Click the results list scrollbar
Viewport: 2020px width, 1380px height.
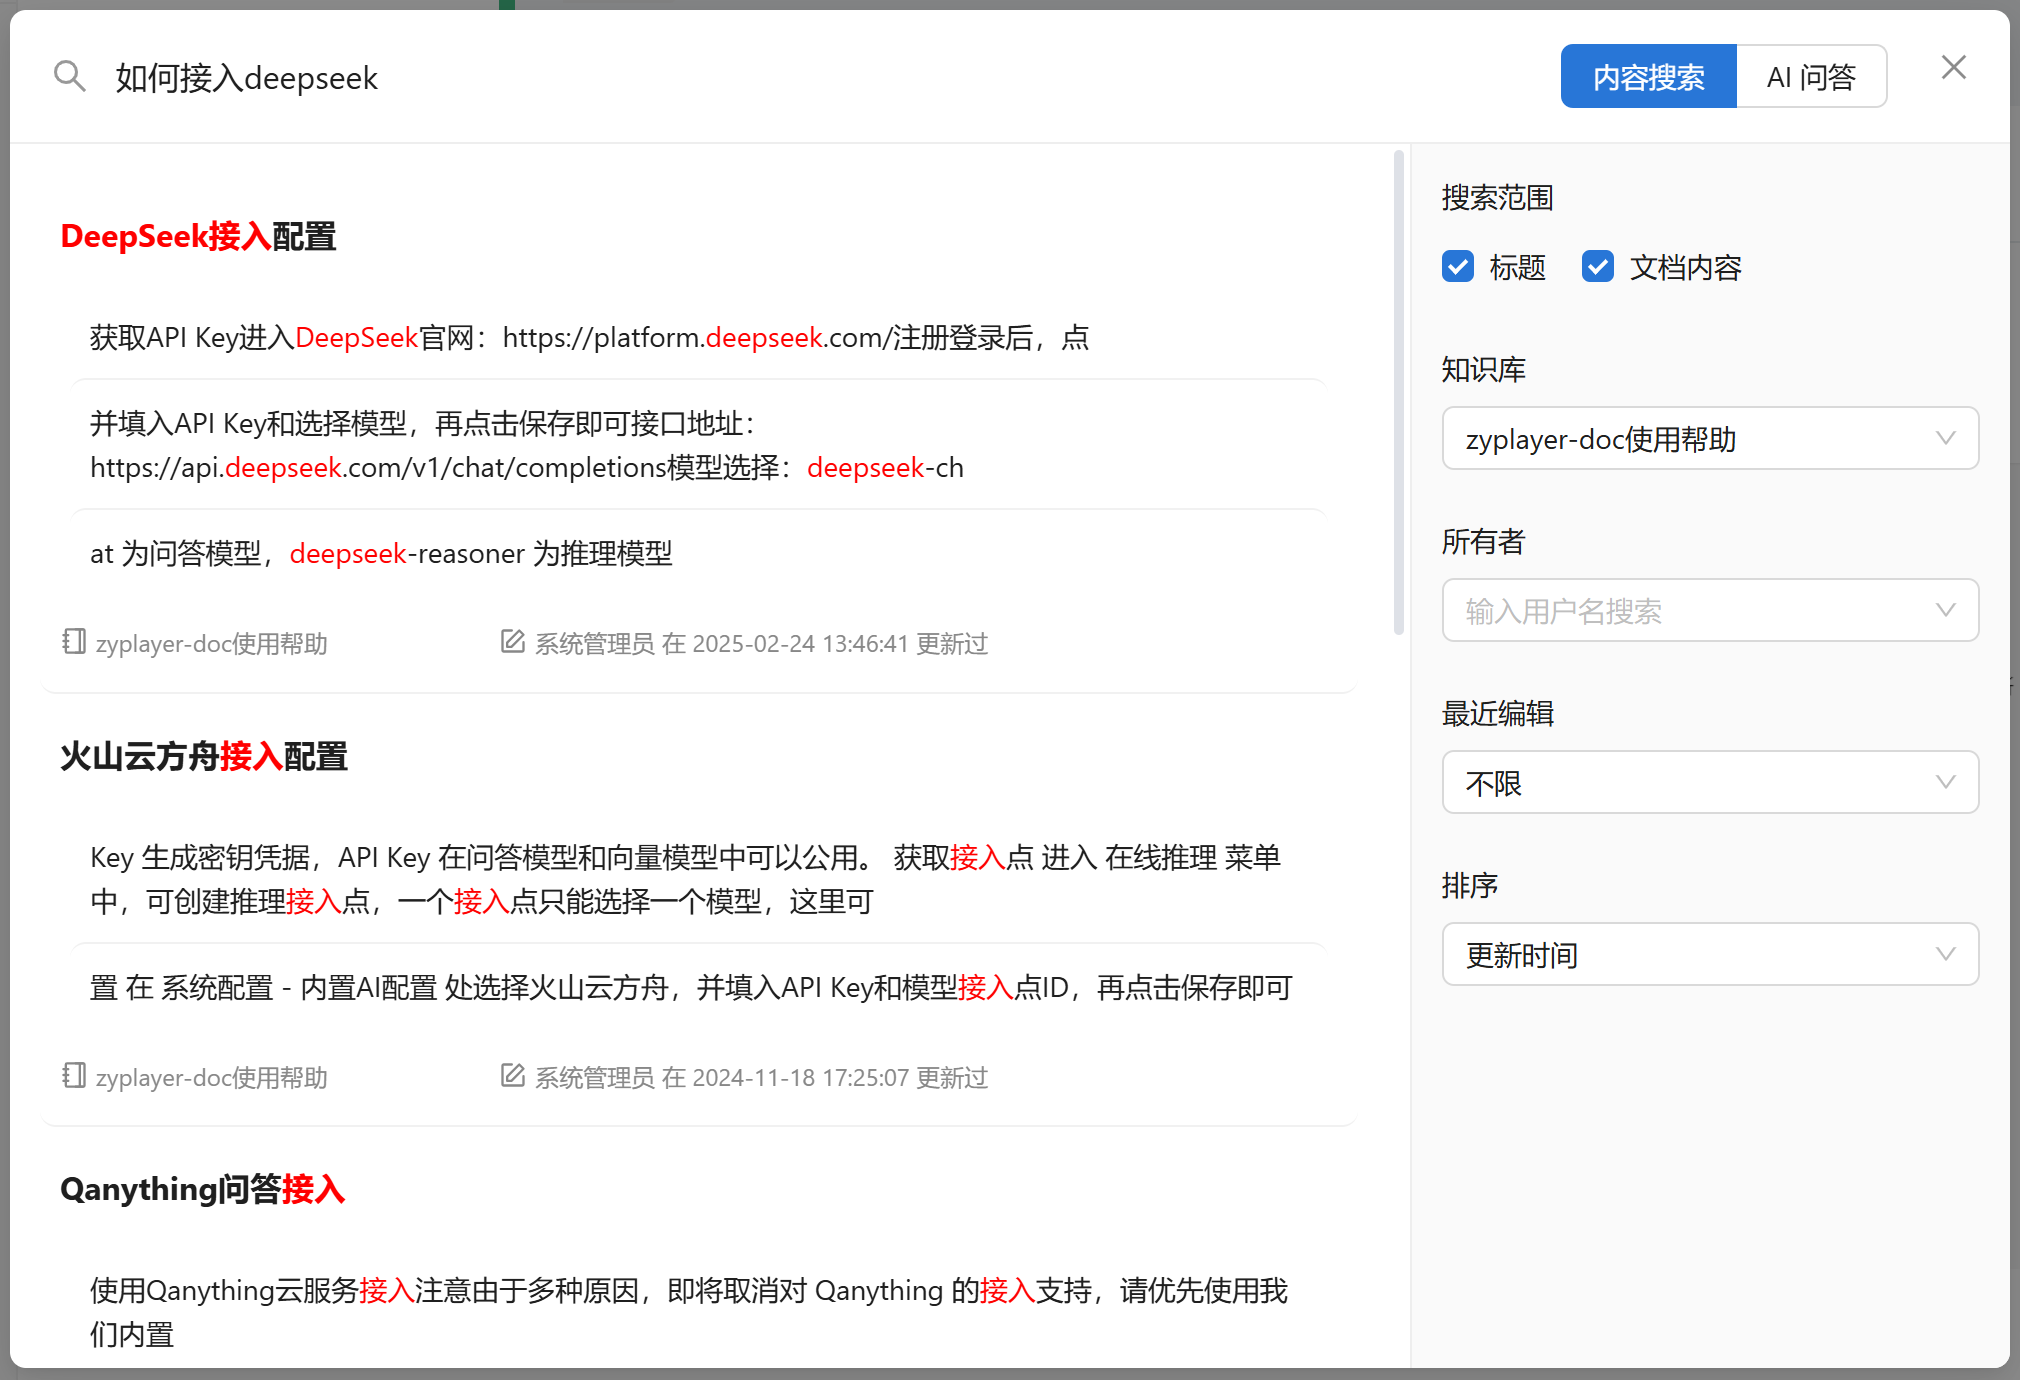(1399, 392)
